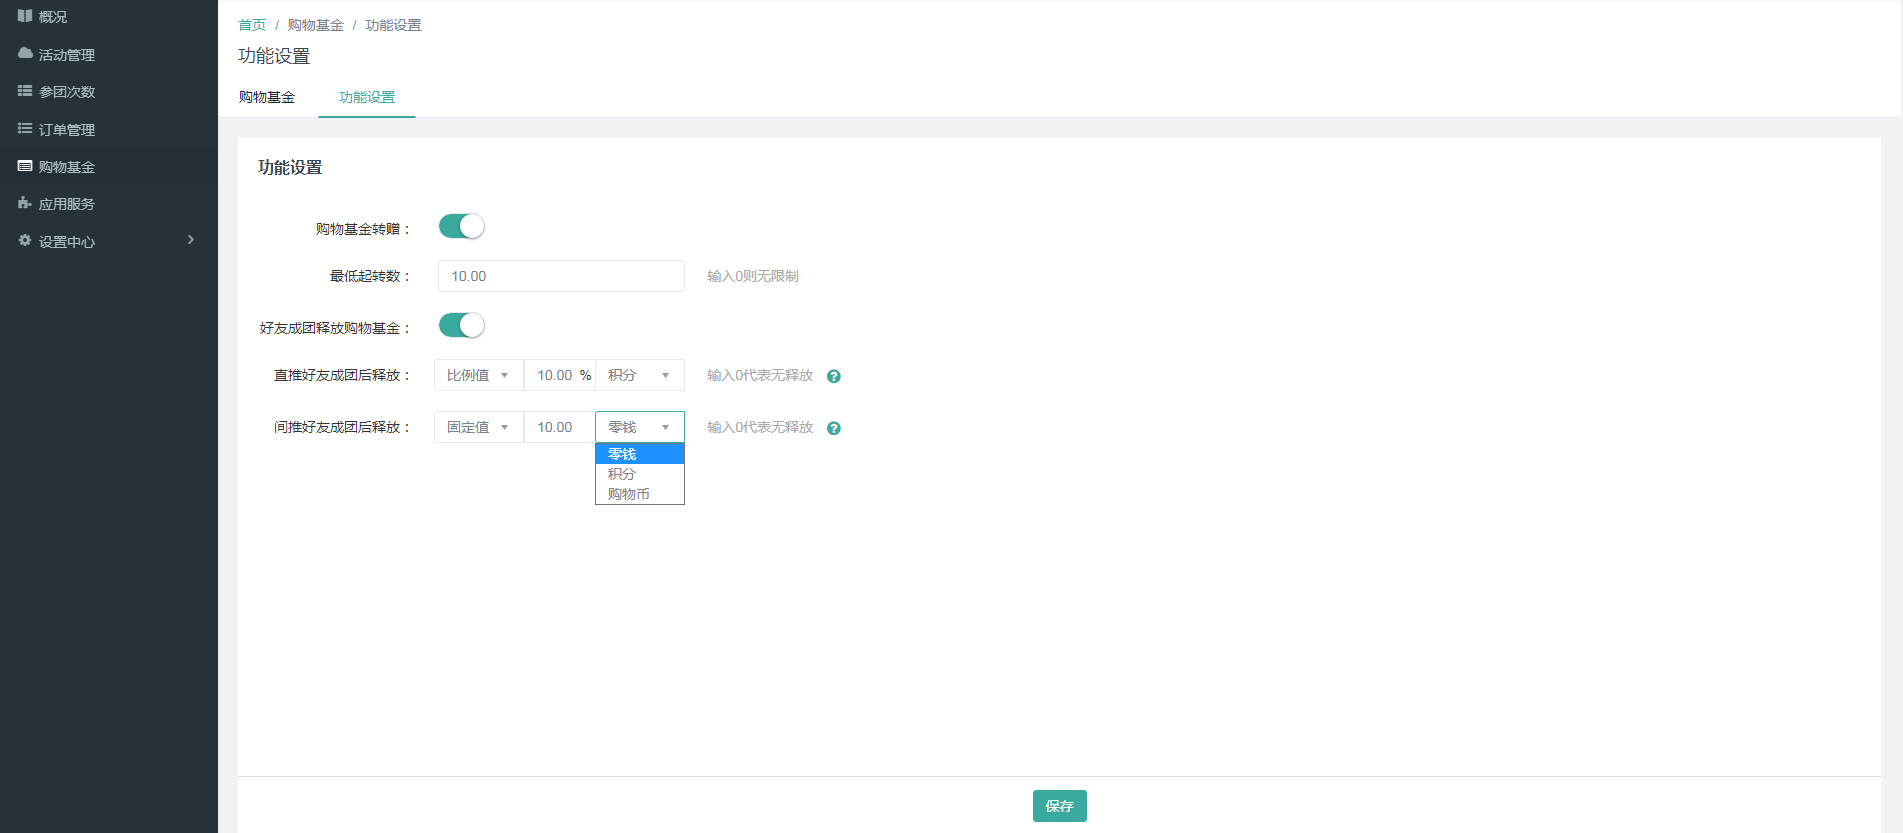
Task: Select 购物币 from the open dropdown list
Action: (629, 494)
